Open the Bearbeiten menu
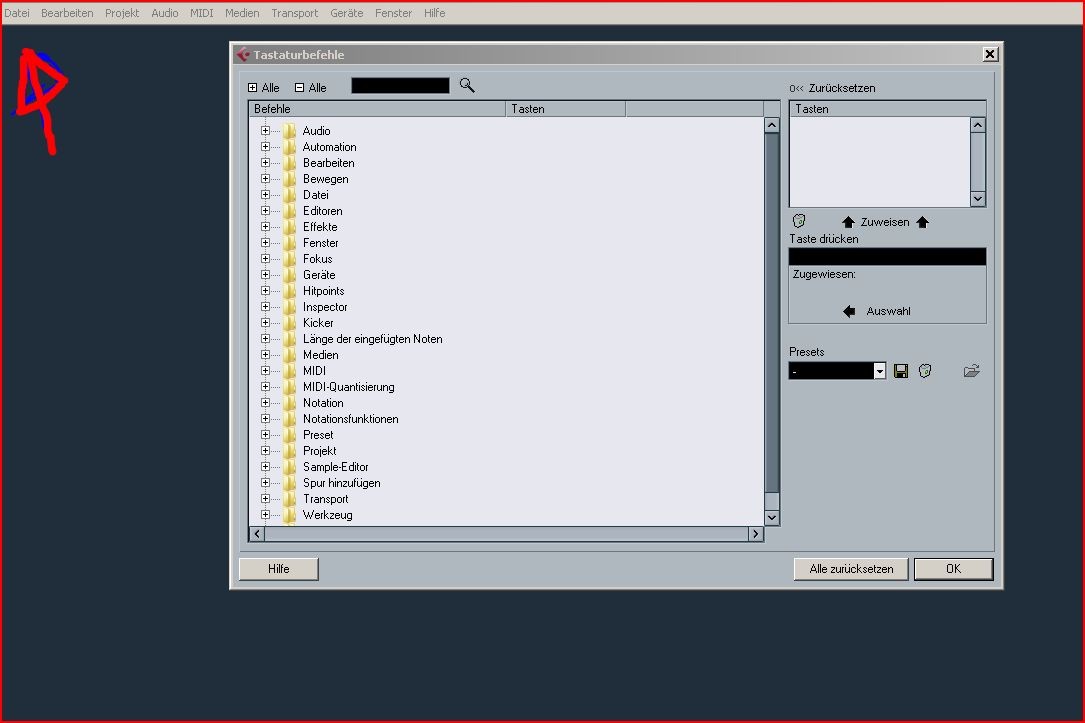 point(67,13)
